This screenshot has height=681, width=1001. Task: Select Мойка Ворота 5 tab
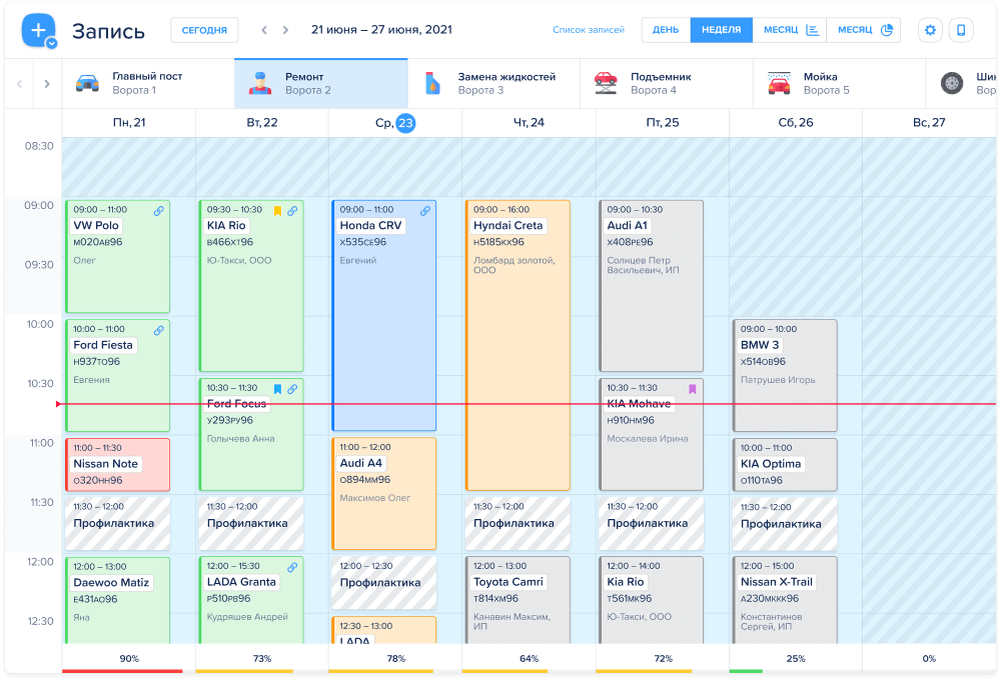839,84
